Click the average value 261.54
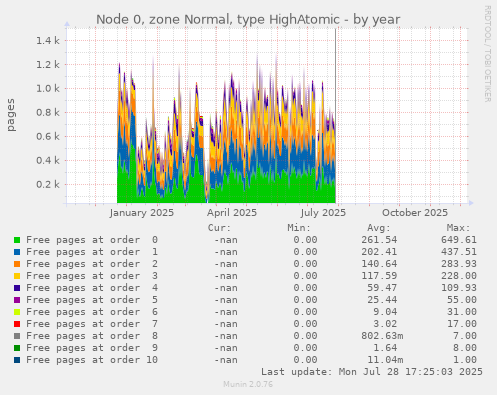 pos(379,240)
